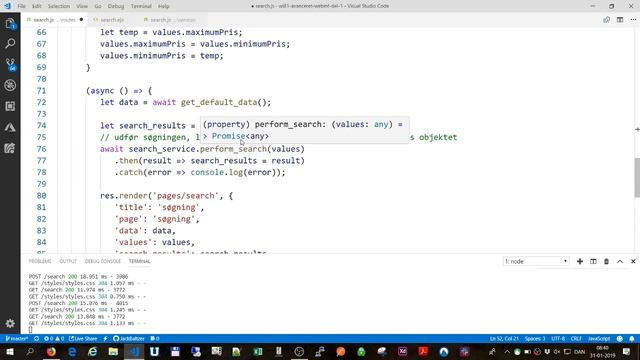The height and width of the screenshot is (360, 640).
Task: Open the View menu
Action: coord(82,6)
